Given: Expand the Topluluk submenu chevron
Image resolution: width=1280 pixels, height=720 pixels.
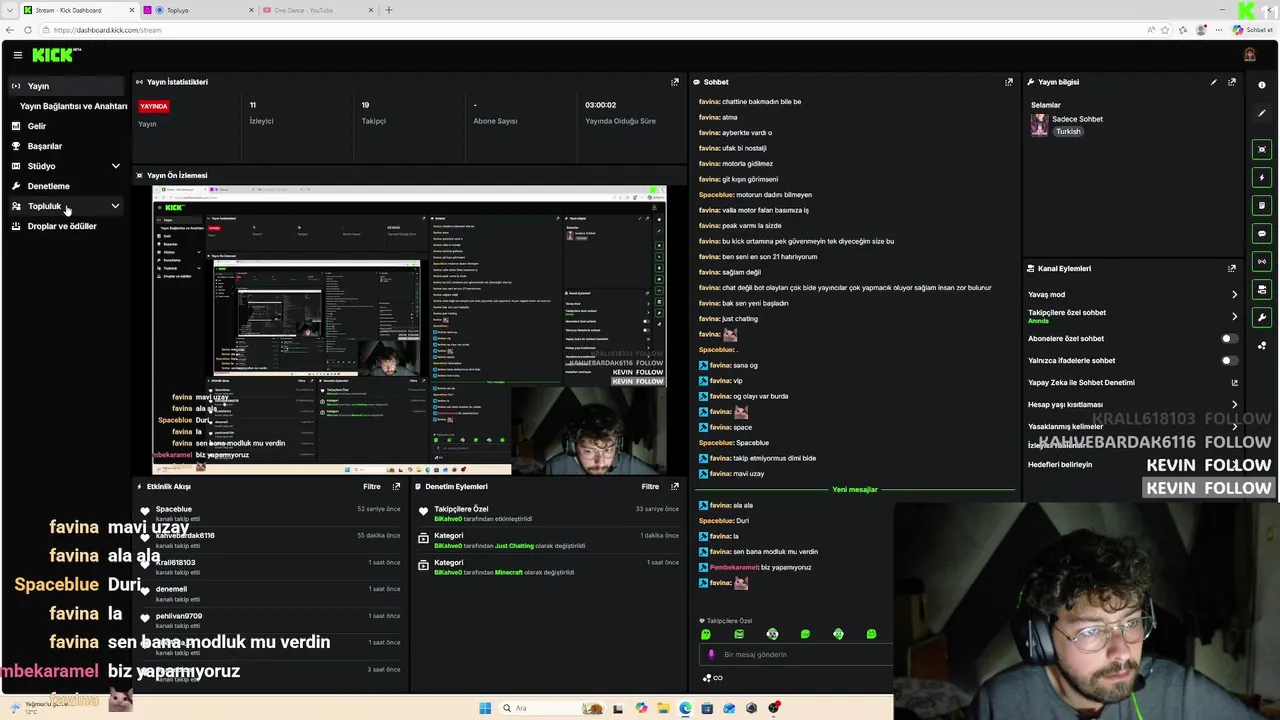Looking at the screenshot, I should click(x=115, y=206).
